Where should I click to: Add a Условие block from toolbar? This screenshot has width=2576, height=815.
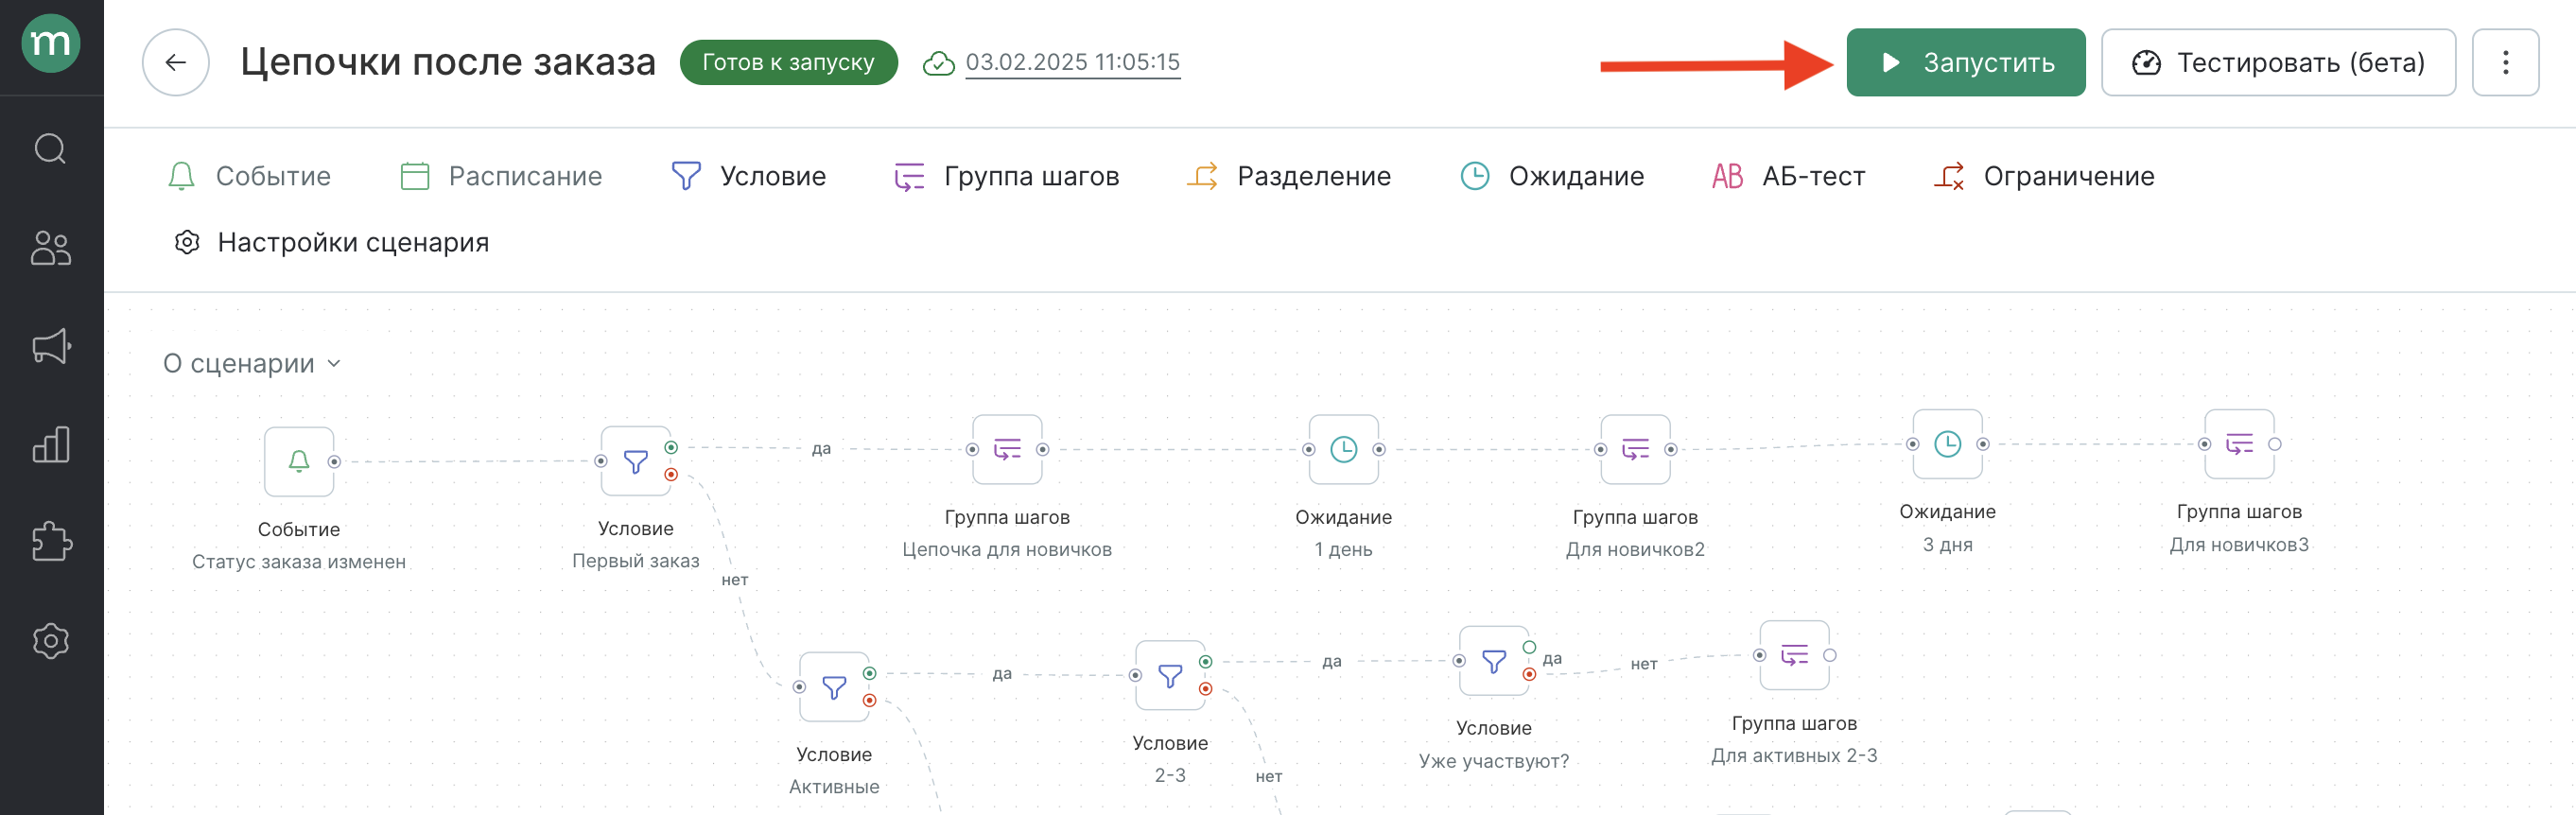coord(748,176)
